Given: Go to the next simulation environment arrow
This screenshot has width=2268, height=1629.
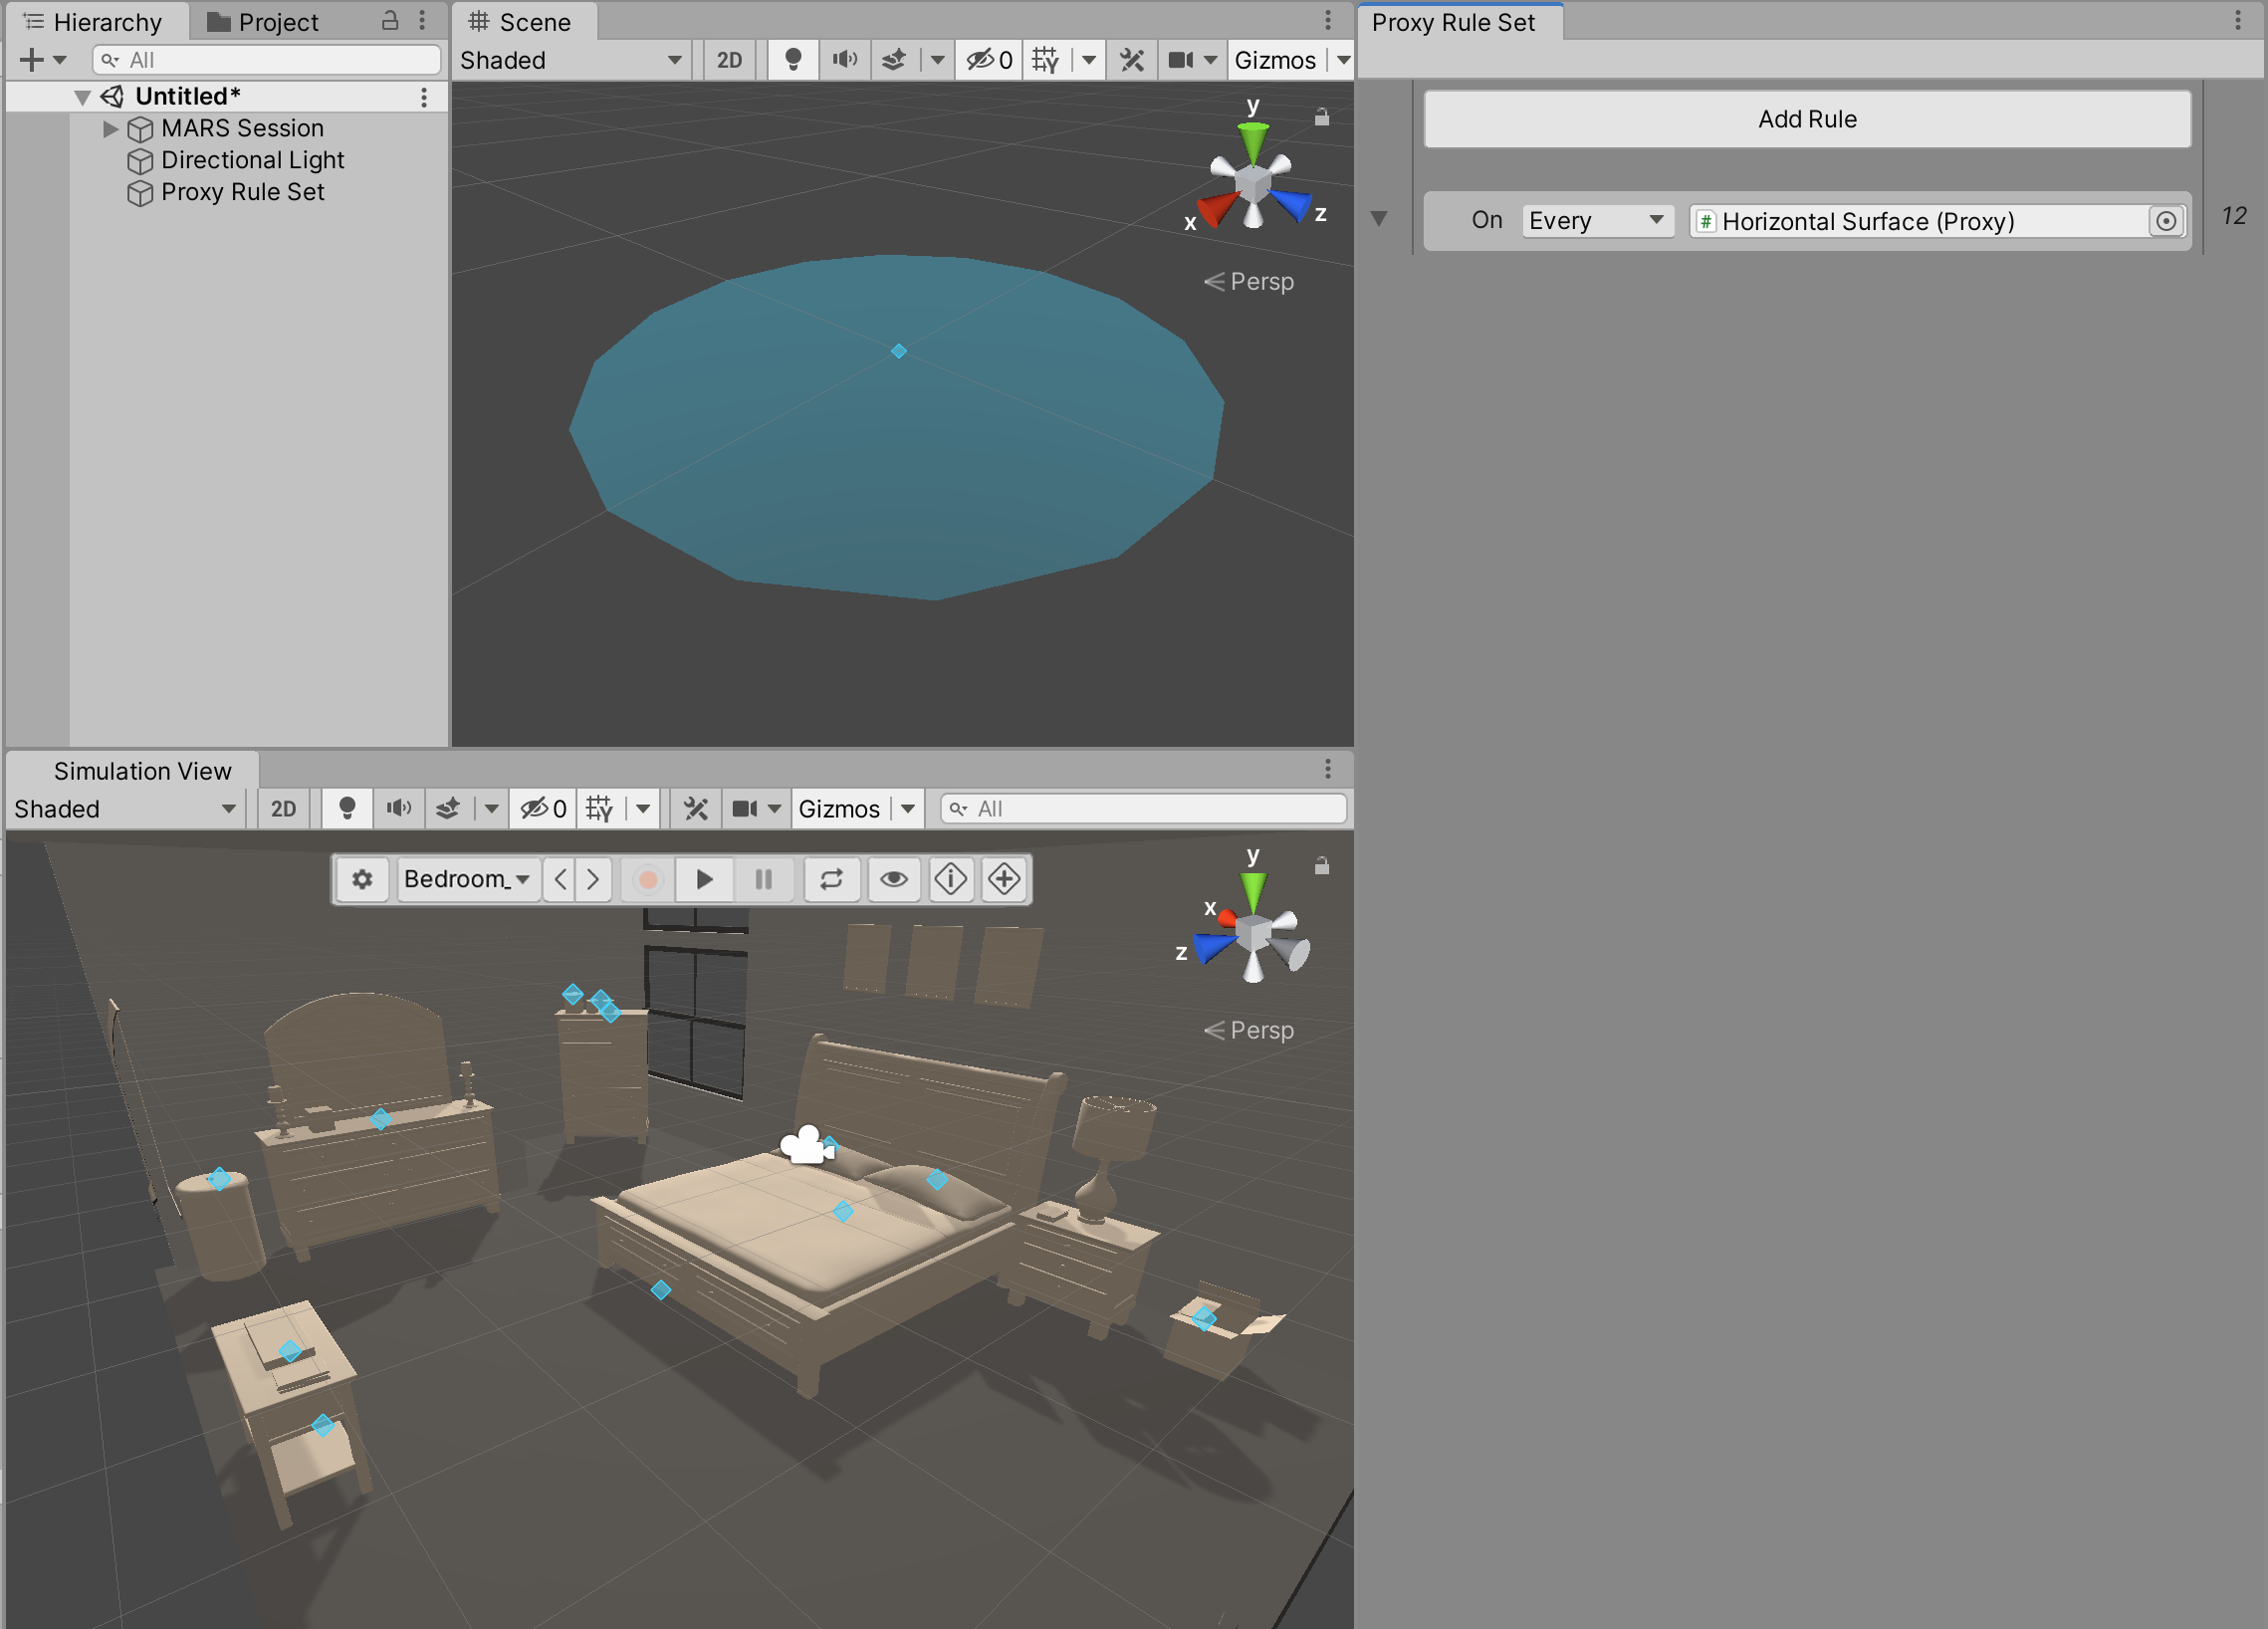Looking at the screenshot, I should click(594, 879).
